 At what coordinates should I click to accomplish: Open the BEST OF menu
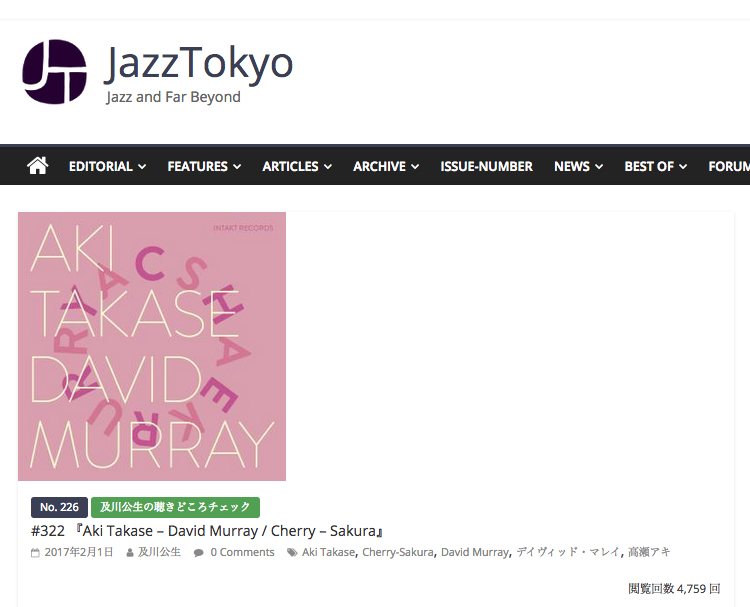(x=656, y=166)
